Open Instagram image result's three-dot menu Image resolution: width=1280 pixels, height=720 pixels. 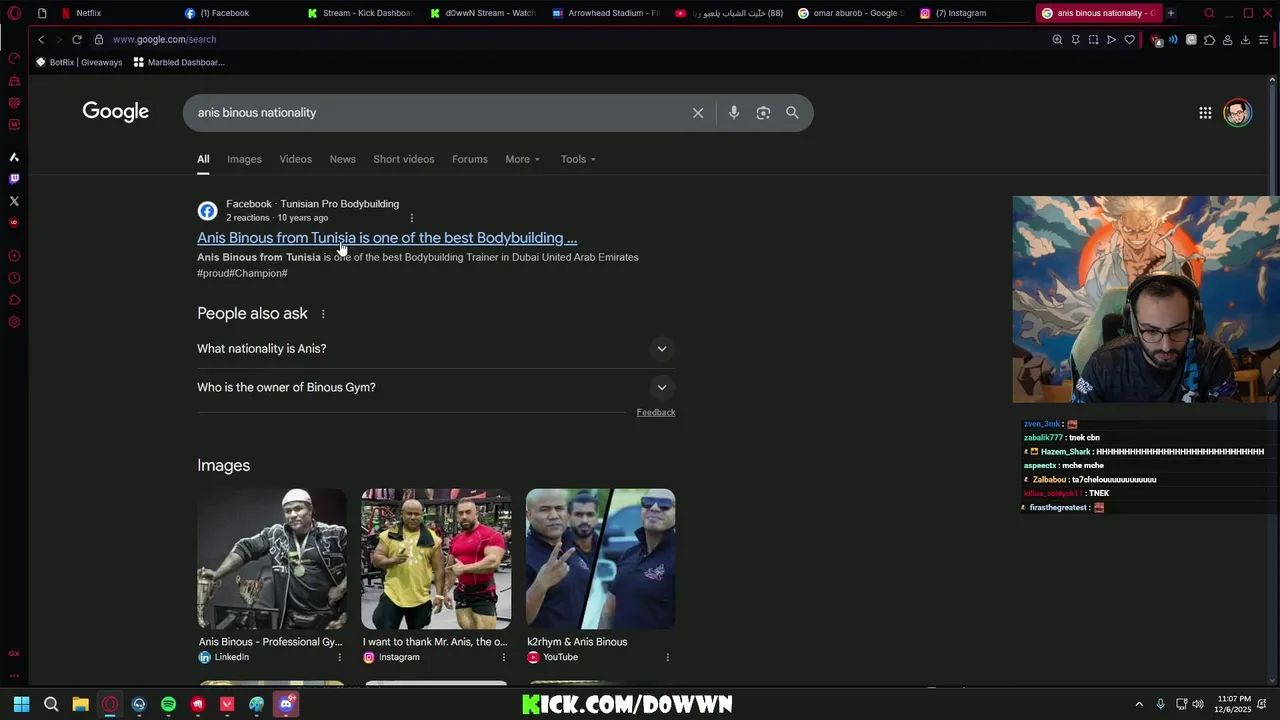tap(503, 657)
